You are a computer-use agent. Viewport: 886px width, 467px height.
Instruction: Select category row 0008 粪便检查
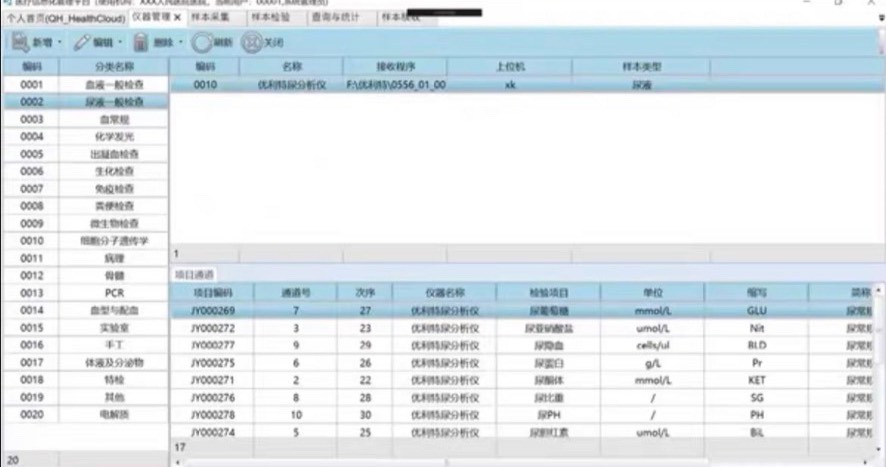[85, 206]
